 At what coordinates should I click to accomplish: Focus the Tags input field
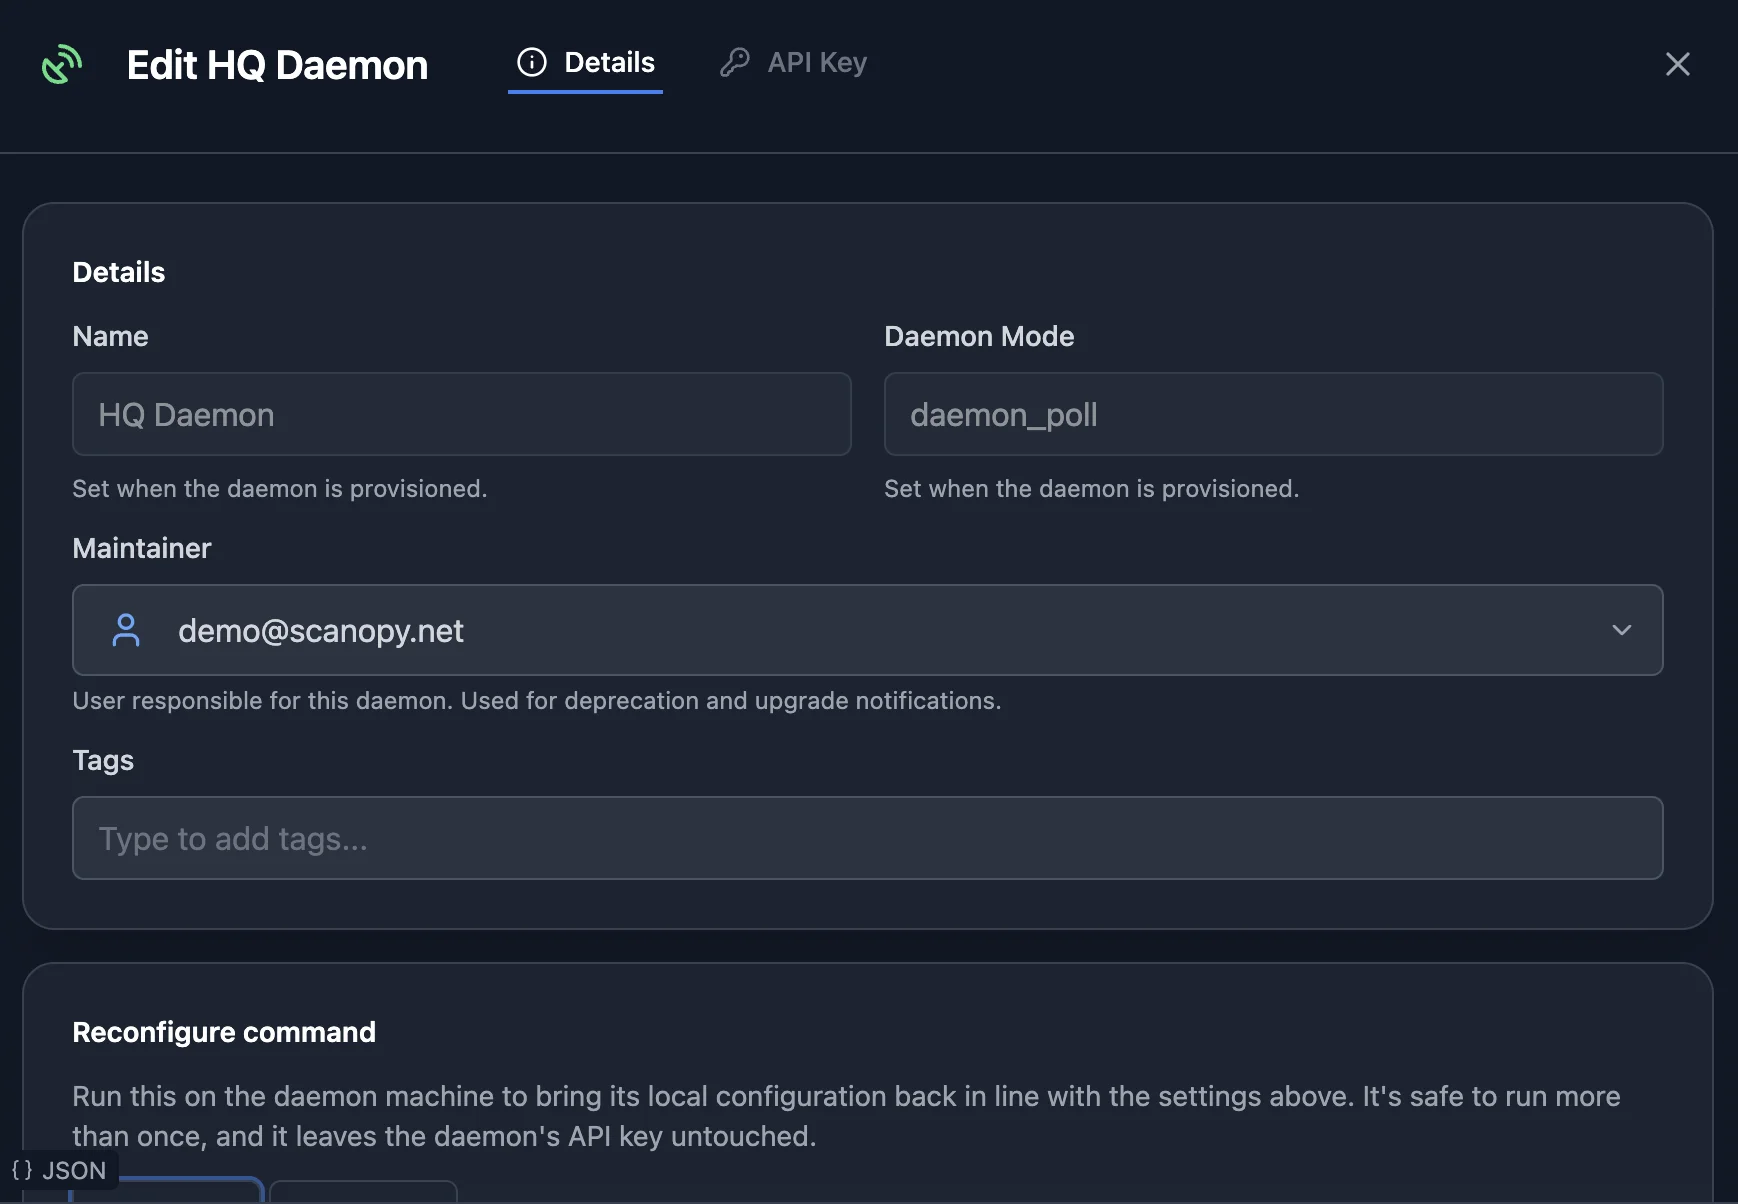(868, 838)
